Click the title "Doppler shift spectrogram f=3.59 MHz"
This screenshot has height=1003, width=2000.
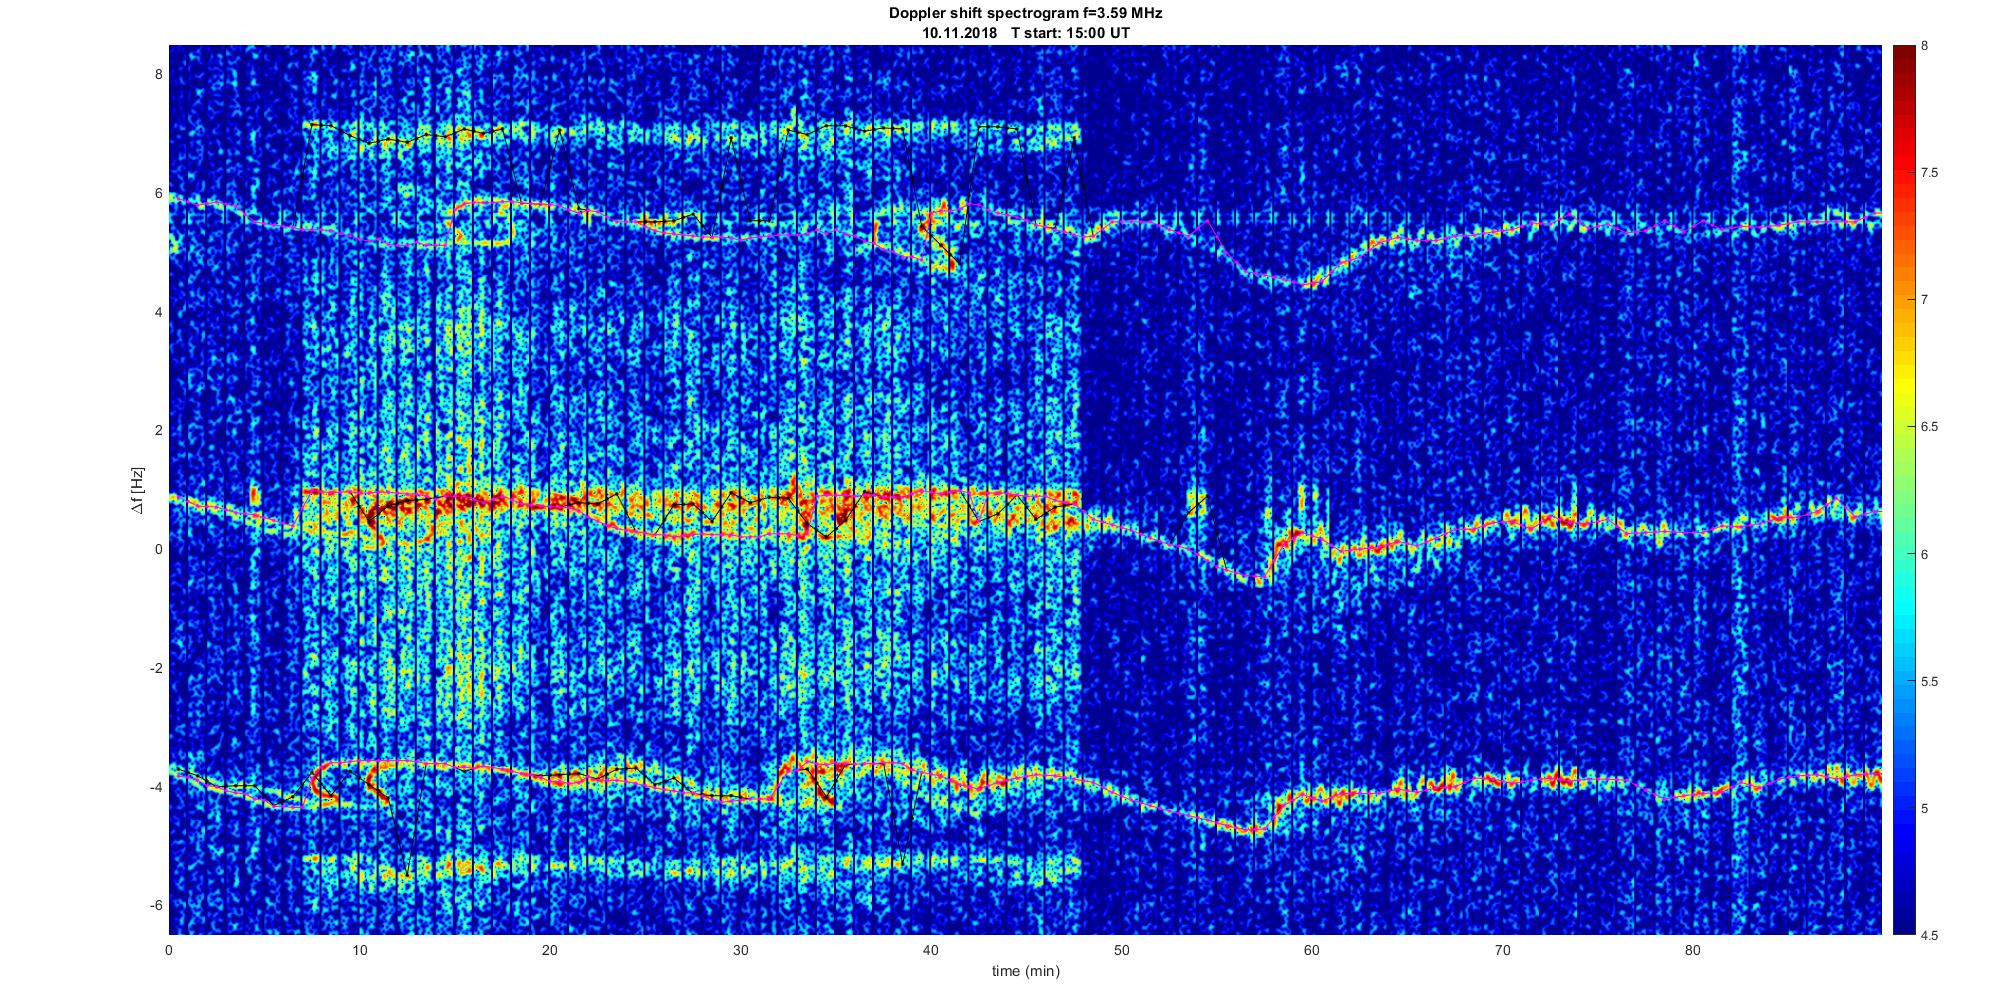click(x=1025, y=13)
